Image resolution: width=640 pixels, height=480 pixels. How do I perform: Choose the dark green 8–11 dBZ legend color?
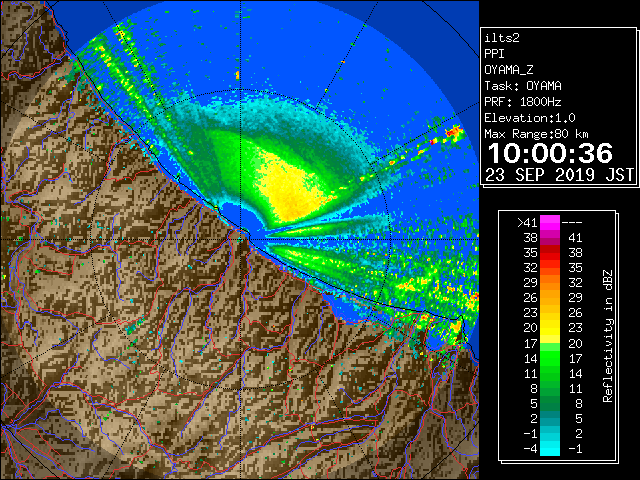point(550,388)
